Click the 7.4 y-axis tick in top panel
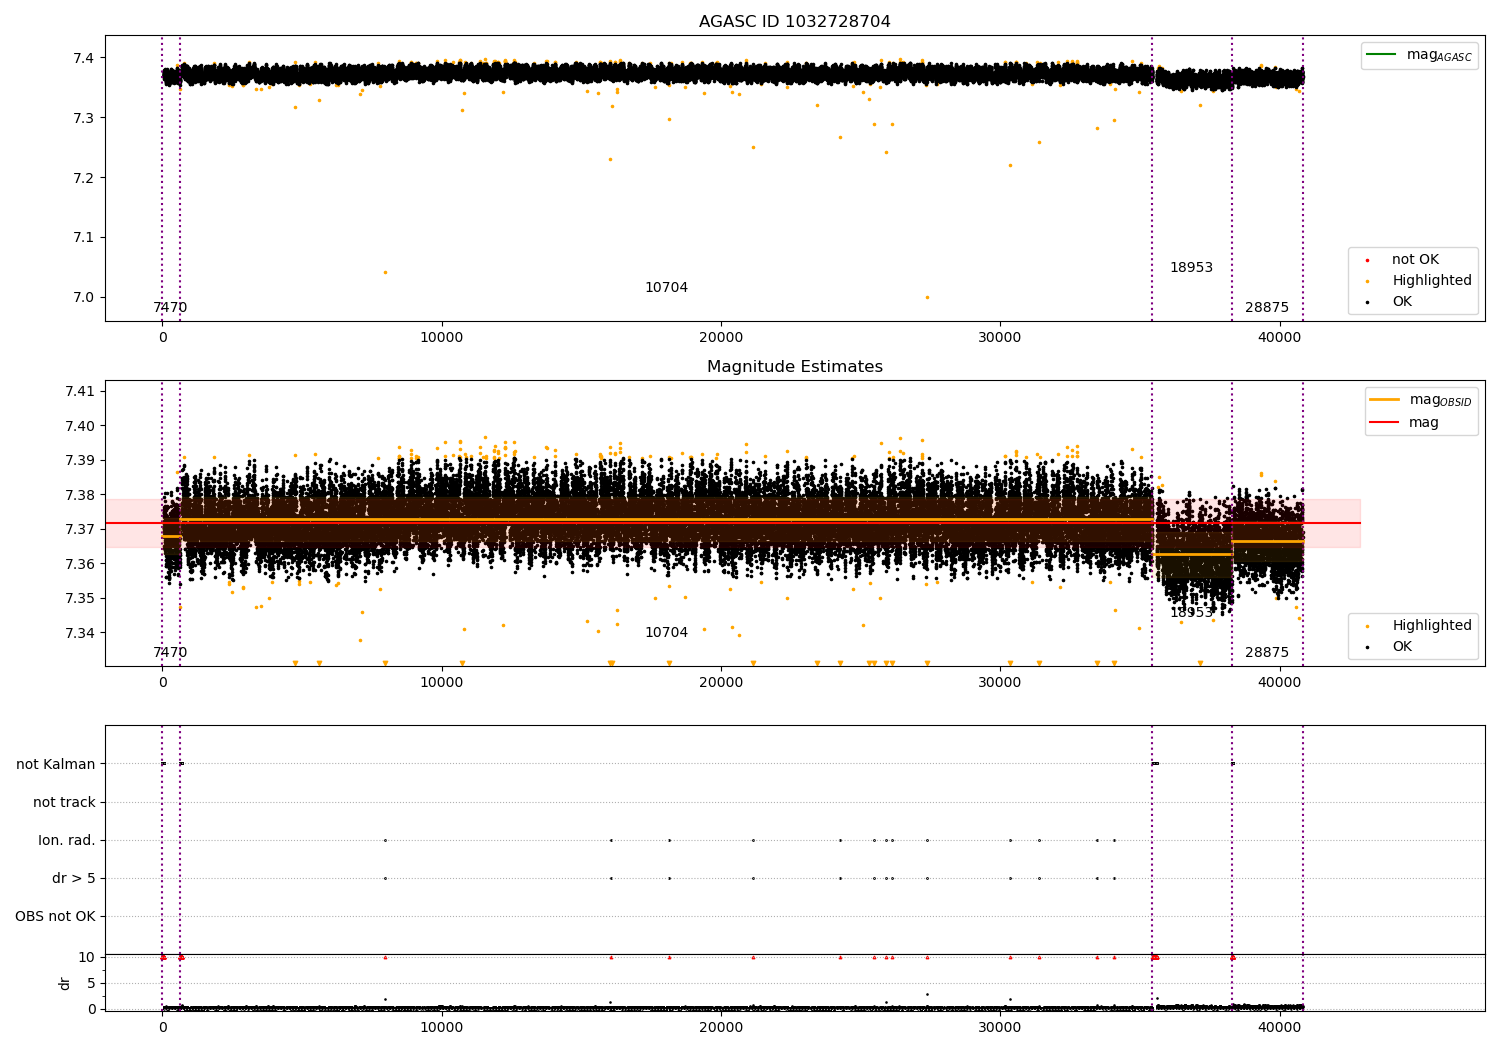 (x=84, y=58)
